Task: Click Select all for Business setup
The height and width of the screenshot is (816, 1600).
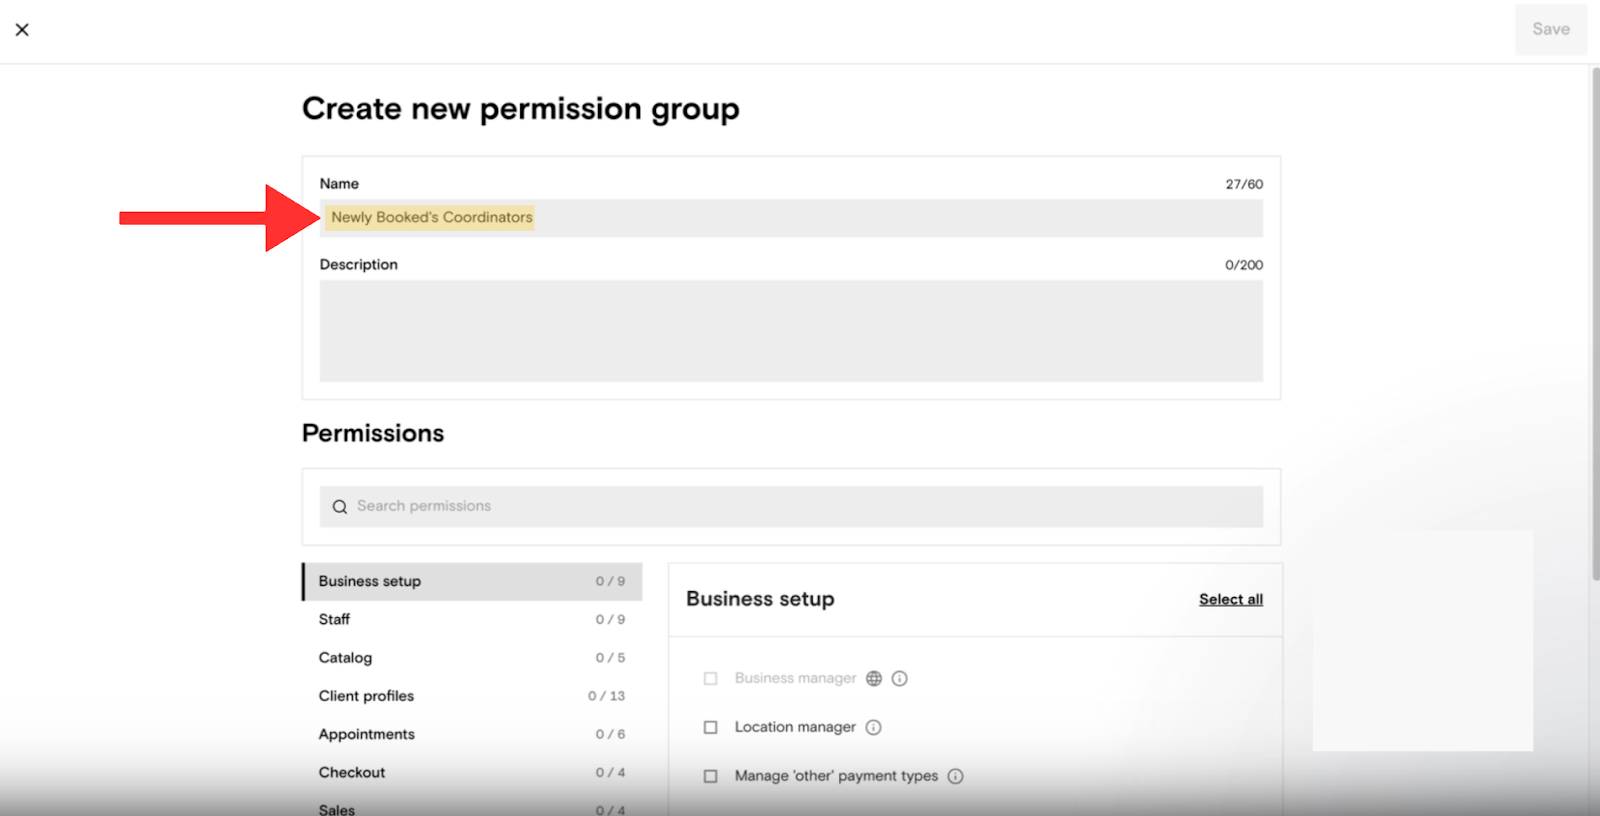Action: tap(1230, 600)
